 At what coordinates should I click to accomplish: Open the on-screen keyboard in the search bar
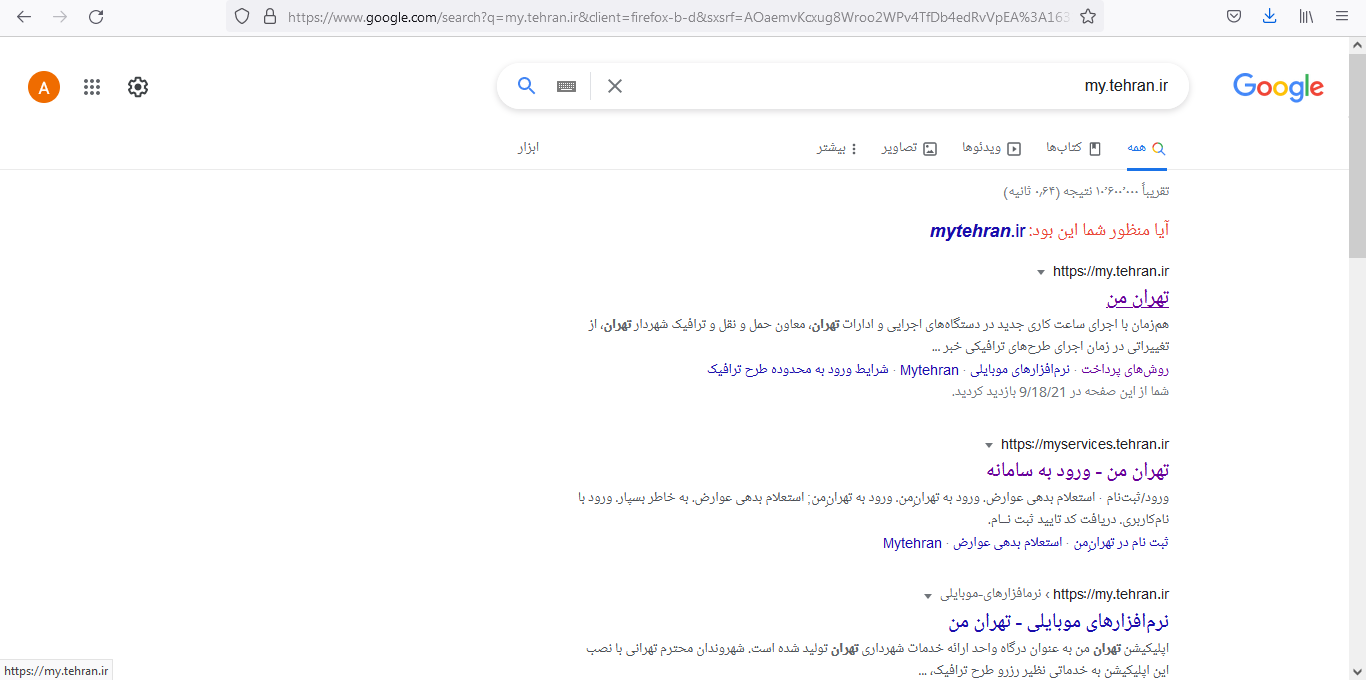[565, 86]
